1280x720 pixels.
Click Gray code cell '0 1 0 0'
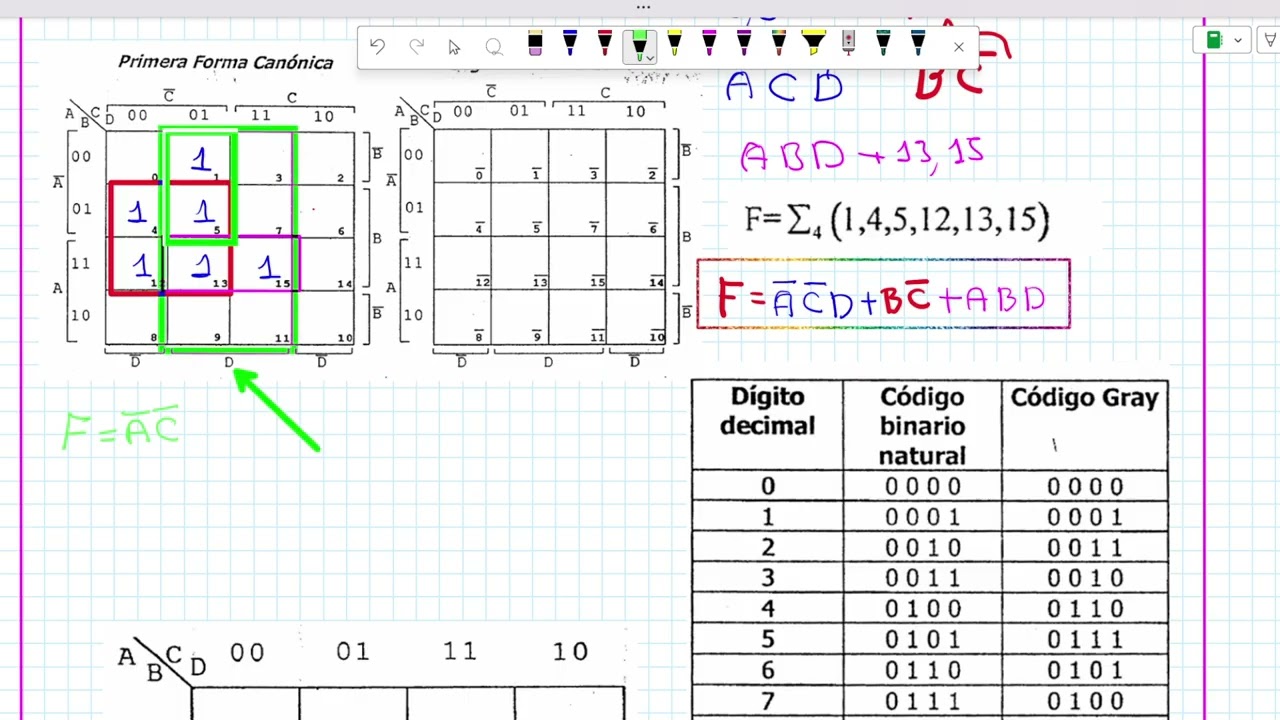[x=1085, y=701]
